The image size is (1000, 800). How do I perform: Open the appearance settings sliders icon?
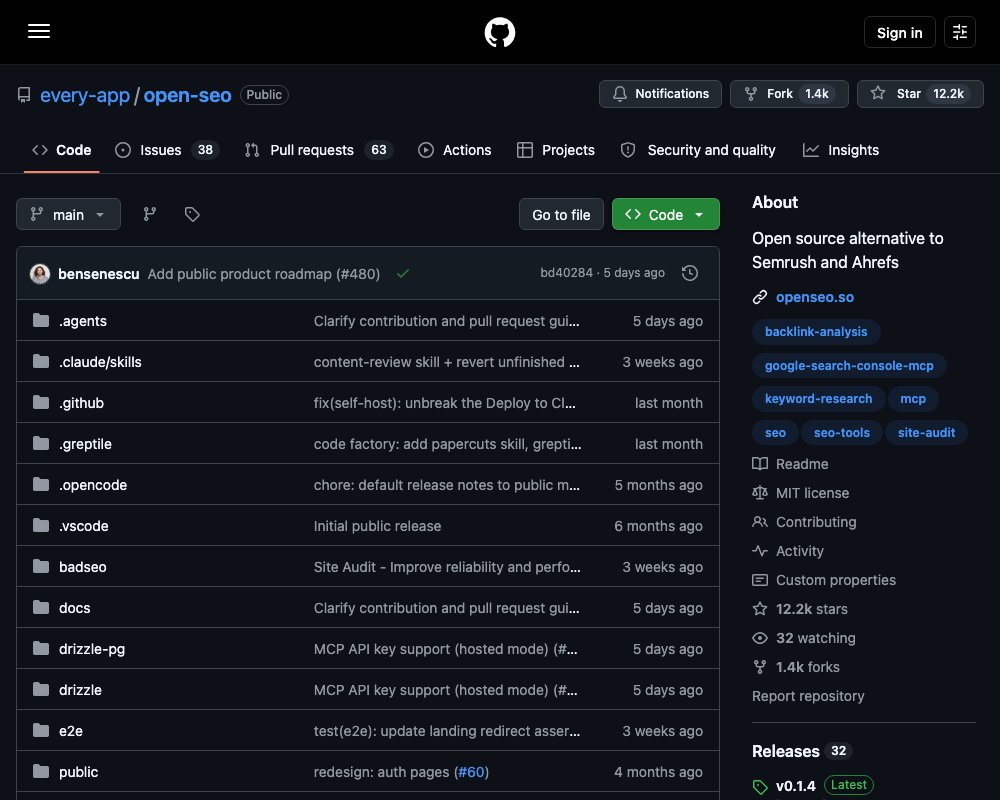click(959, 32)
